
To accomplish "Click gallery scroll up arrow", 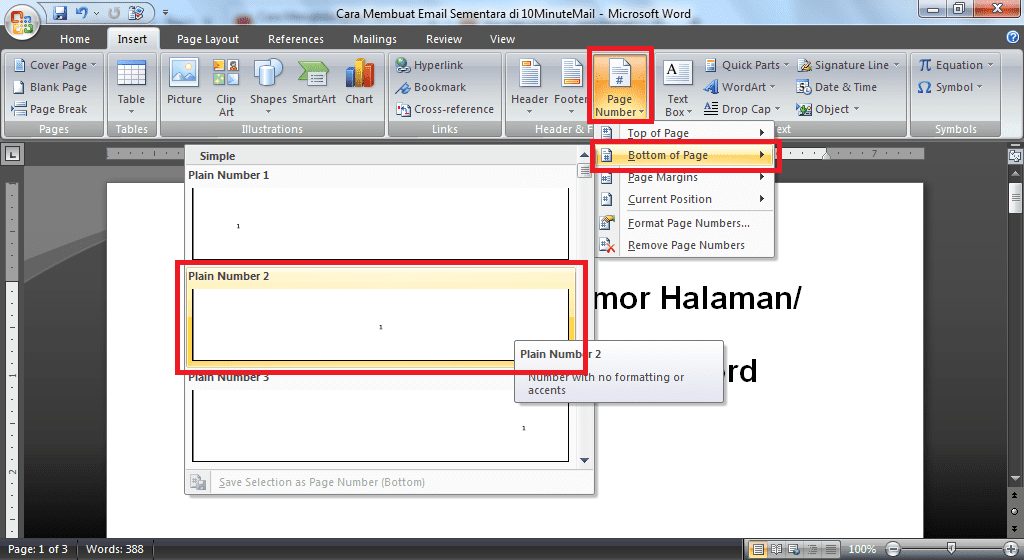I will 584,155.
